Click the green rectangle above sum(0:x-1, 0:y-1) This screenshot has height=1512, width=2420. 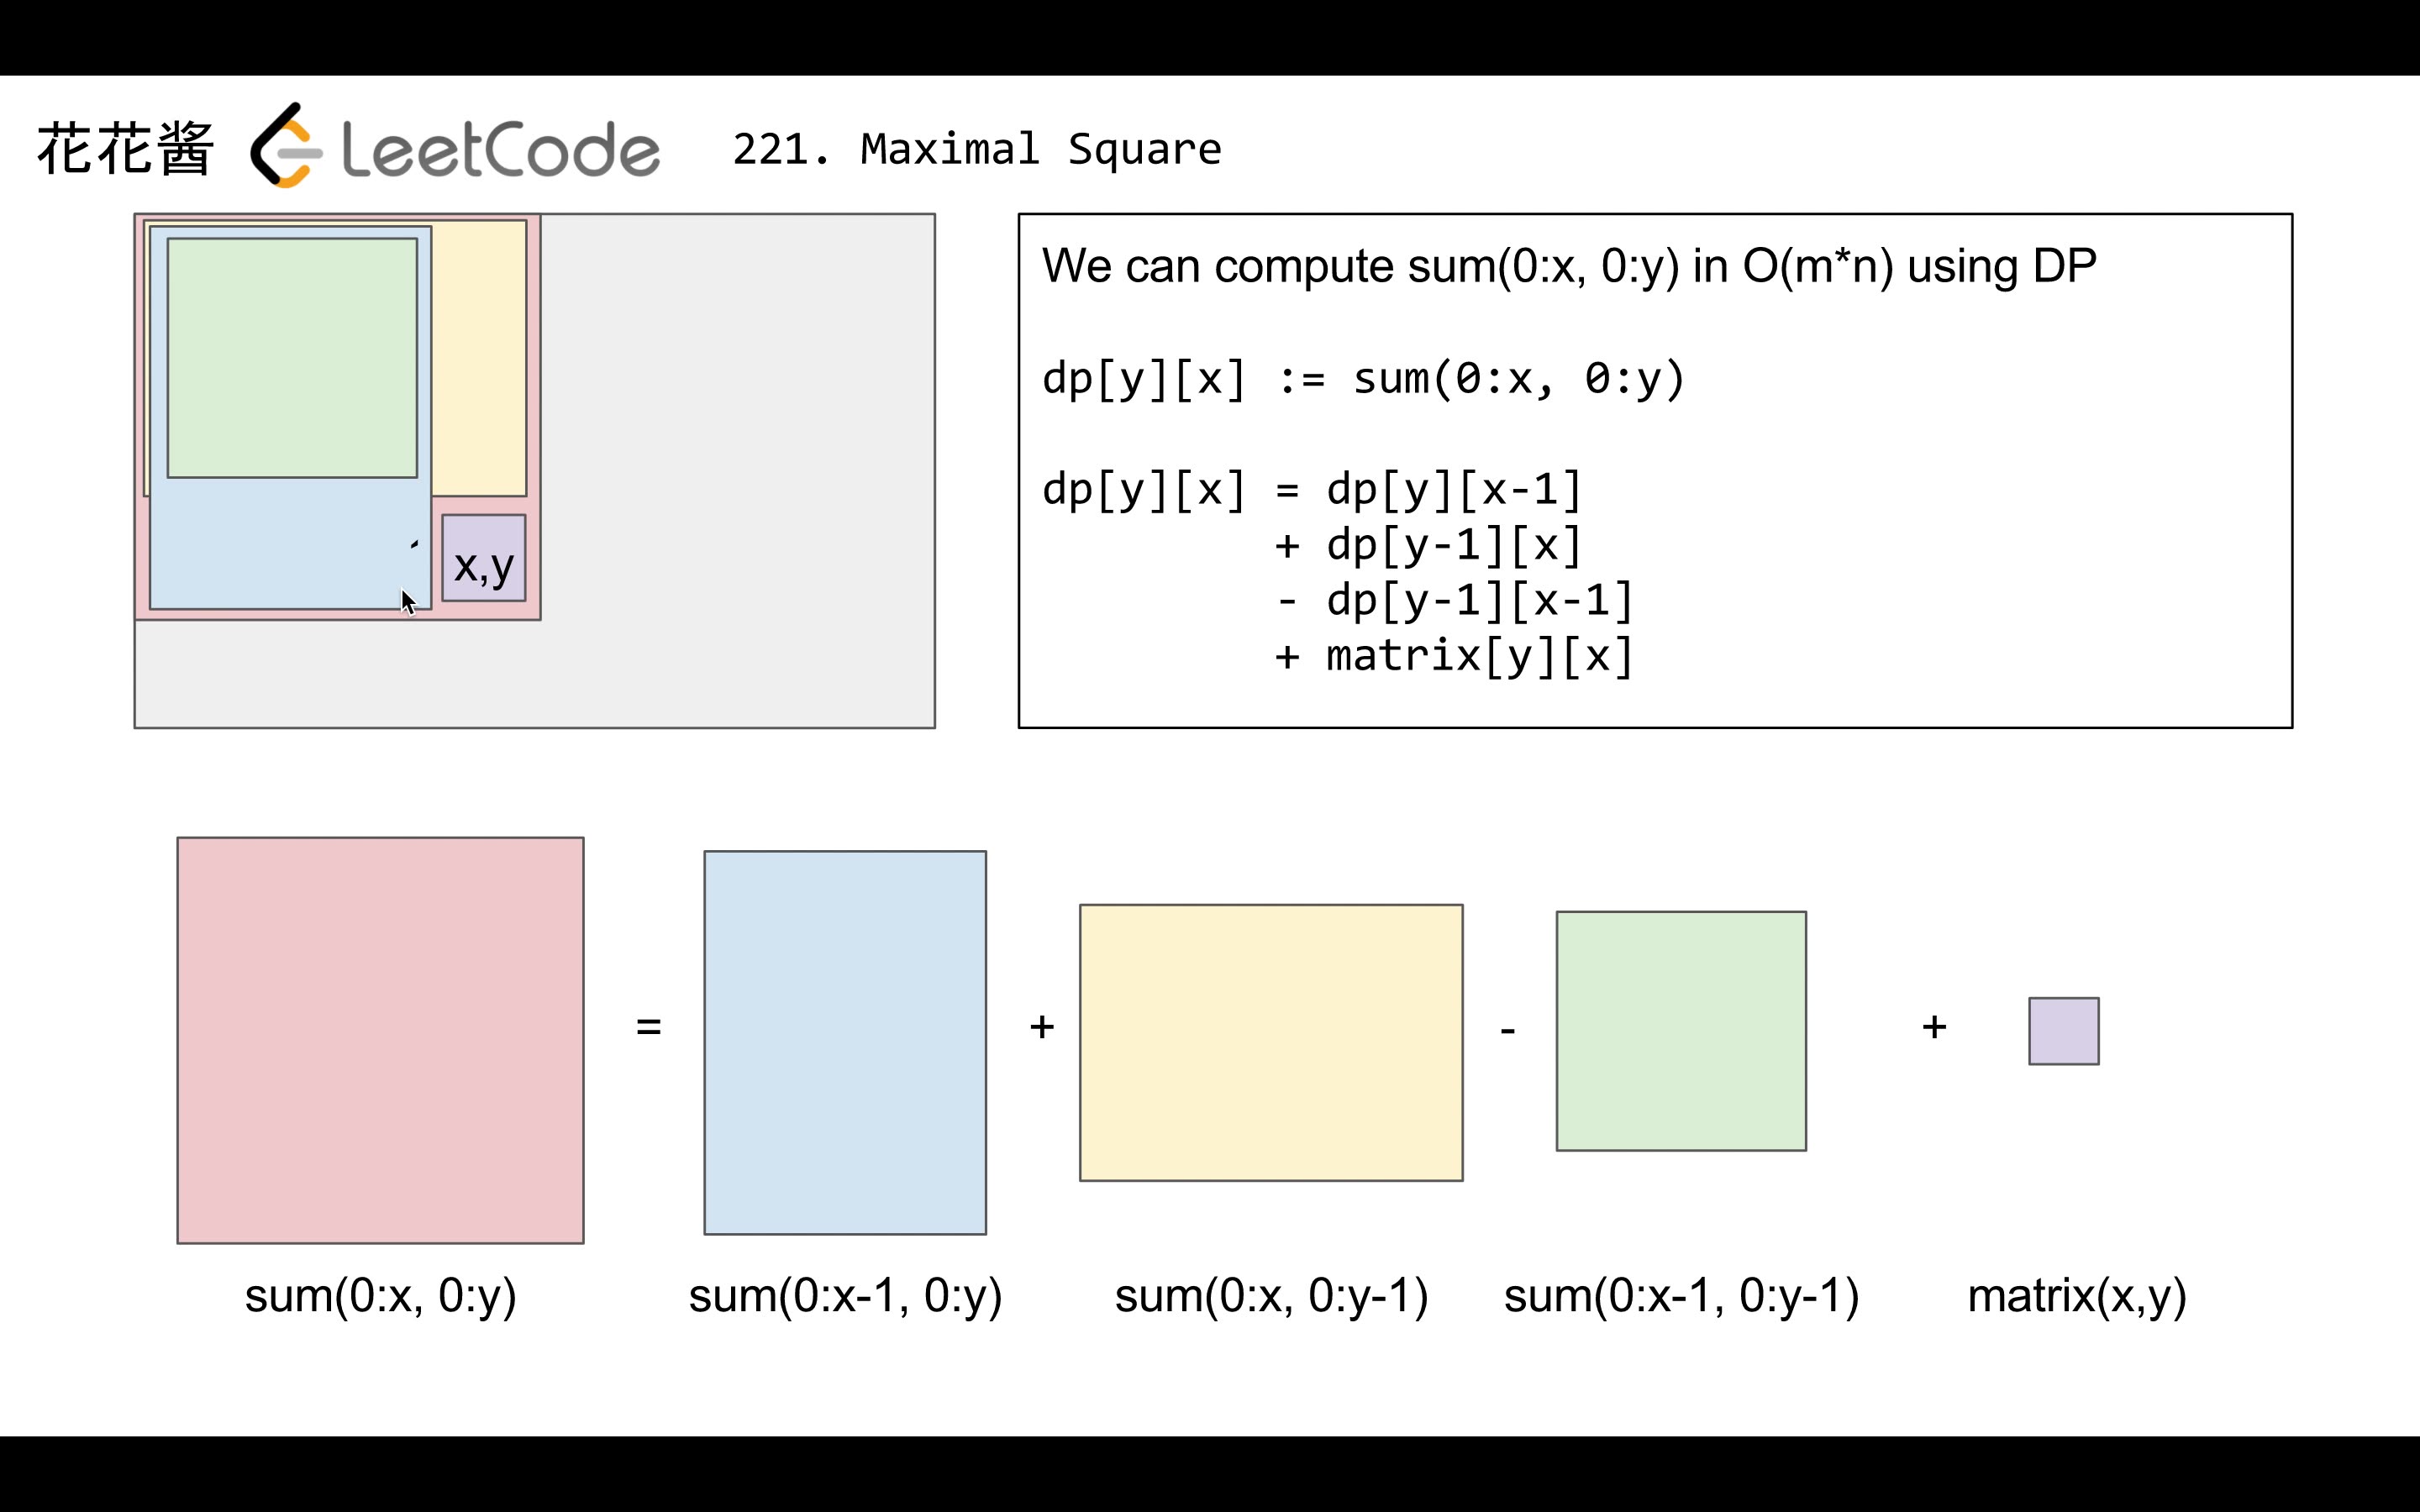click(x=1681, y=1031)
